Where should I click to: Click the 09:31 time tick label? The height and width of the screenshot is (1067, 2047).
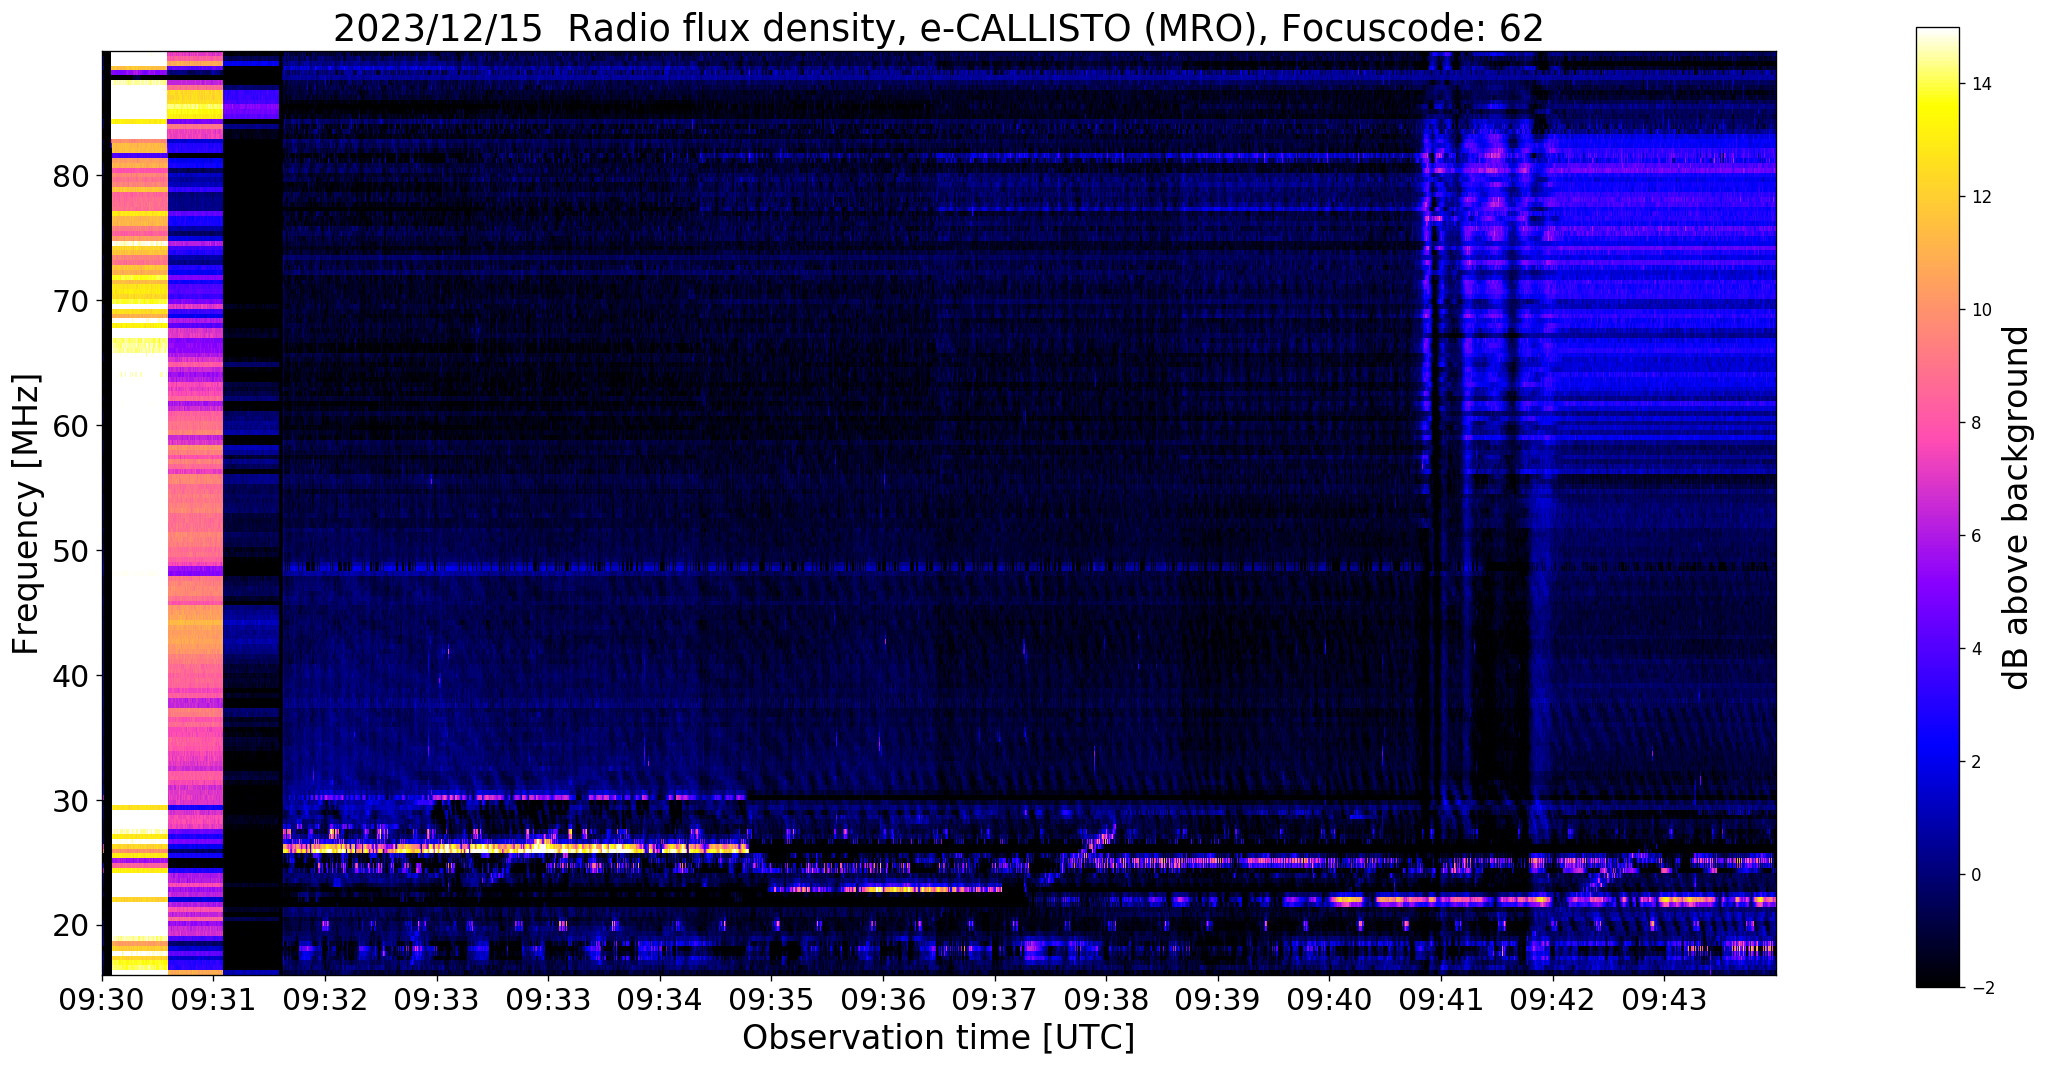coord(214,999)
